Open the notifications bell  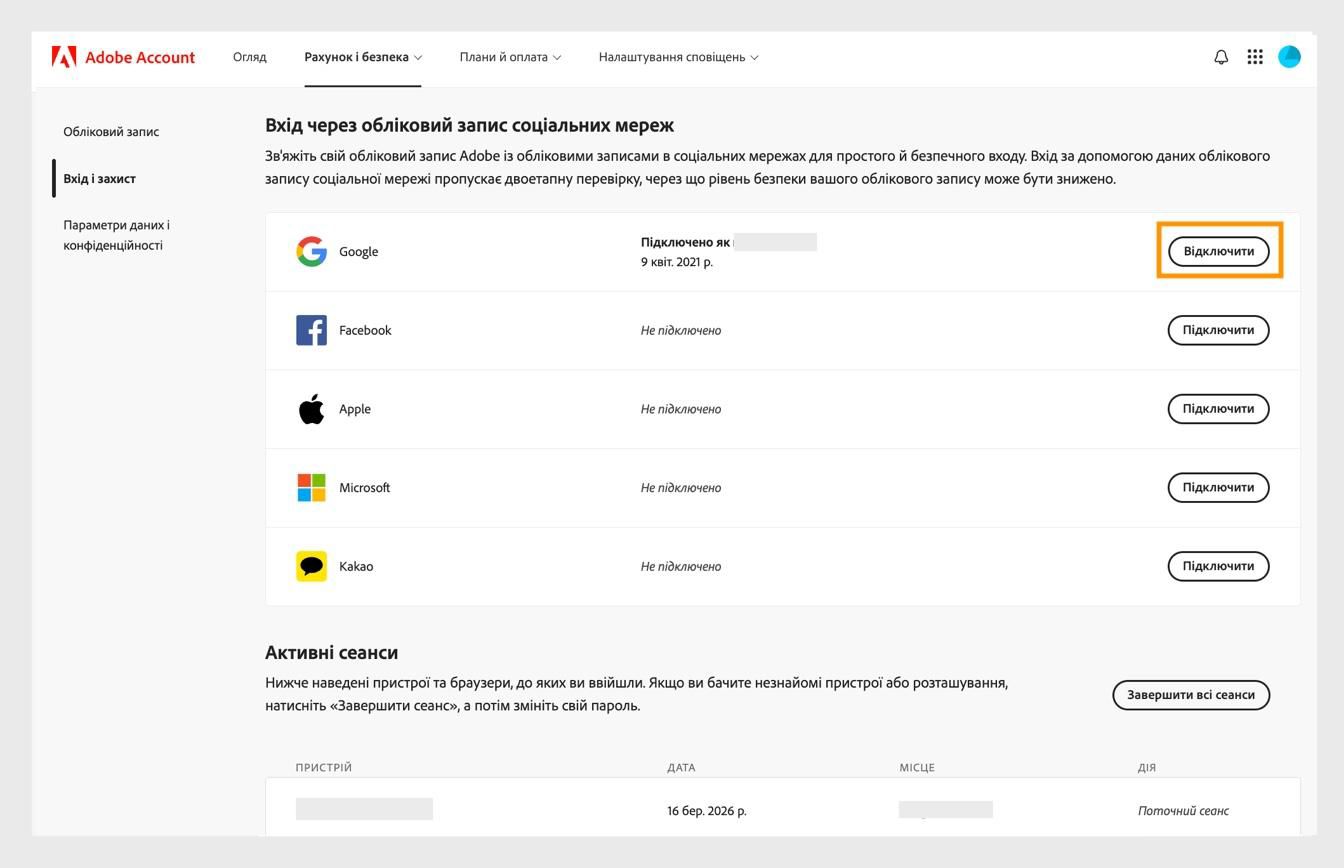pyautogui.click(x=1221, y=57)
